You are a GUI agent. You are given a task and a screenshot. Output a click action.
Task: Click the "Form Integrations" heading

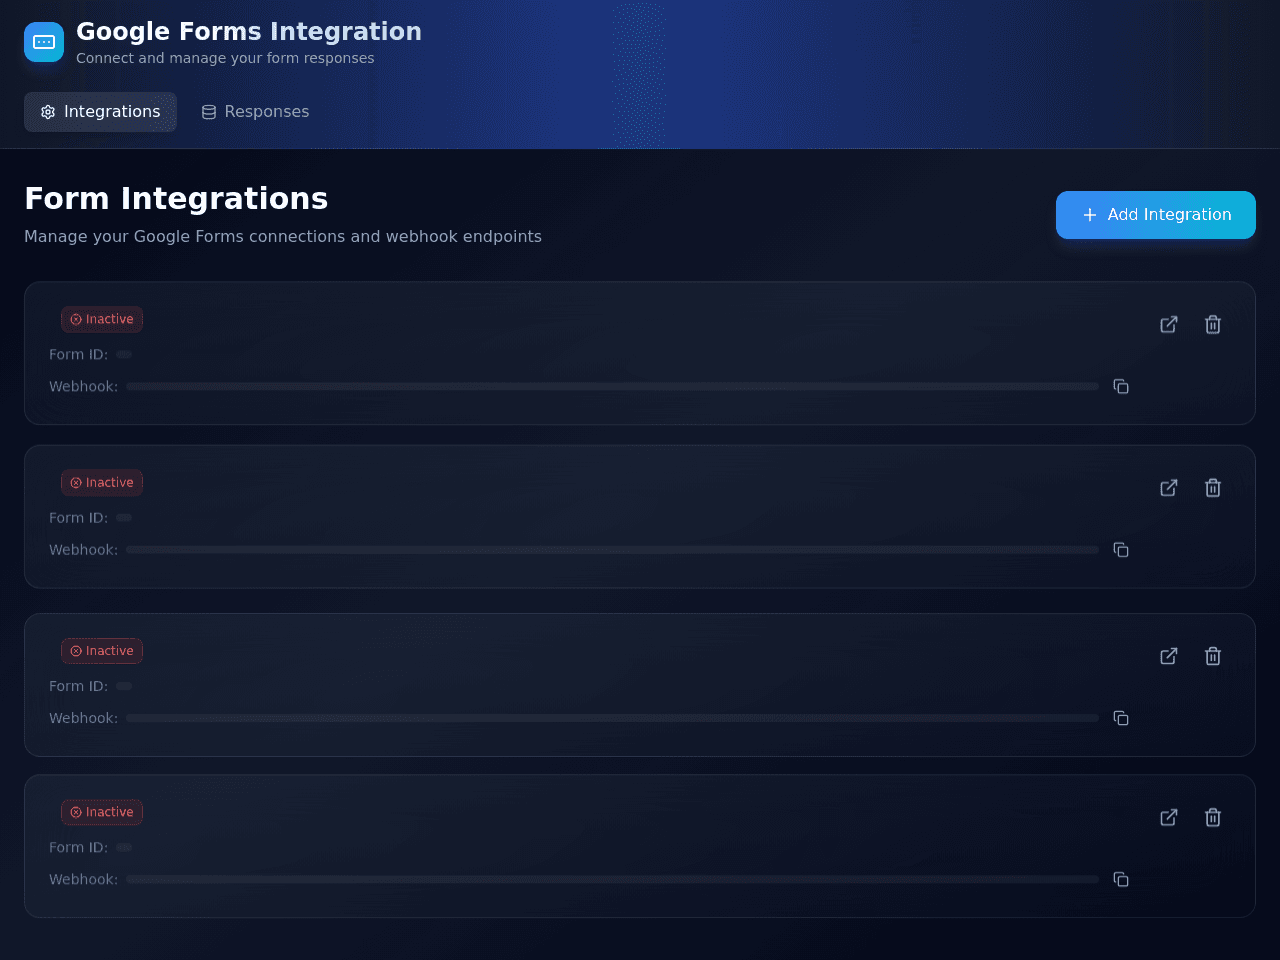(176, 199)
